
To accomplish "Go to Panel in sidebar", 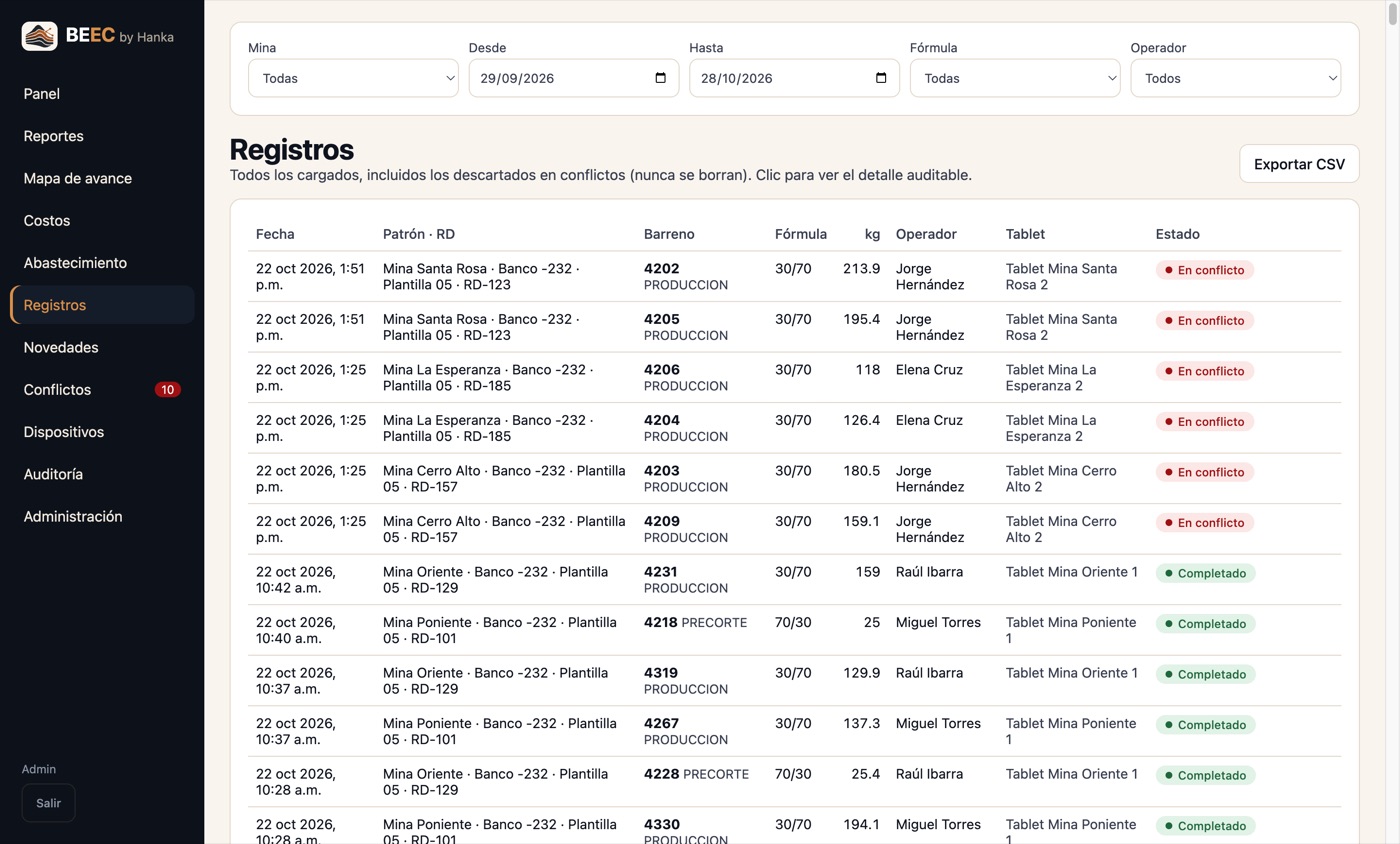I will (102, 94).
